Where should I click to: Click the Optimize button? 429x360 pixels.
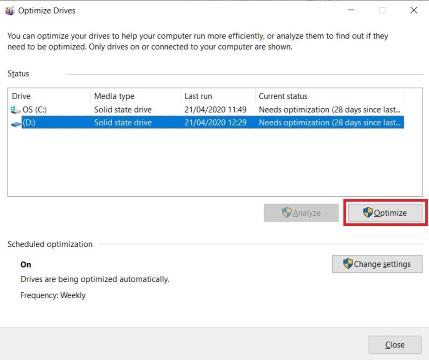385,213
